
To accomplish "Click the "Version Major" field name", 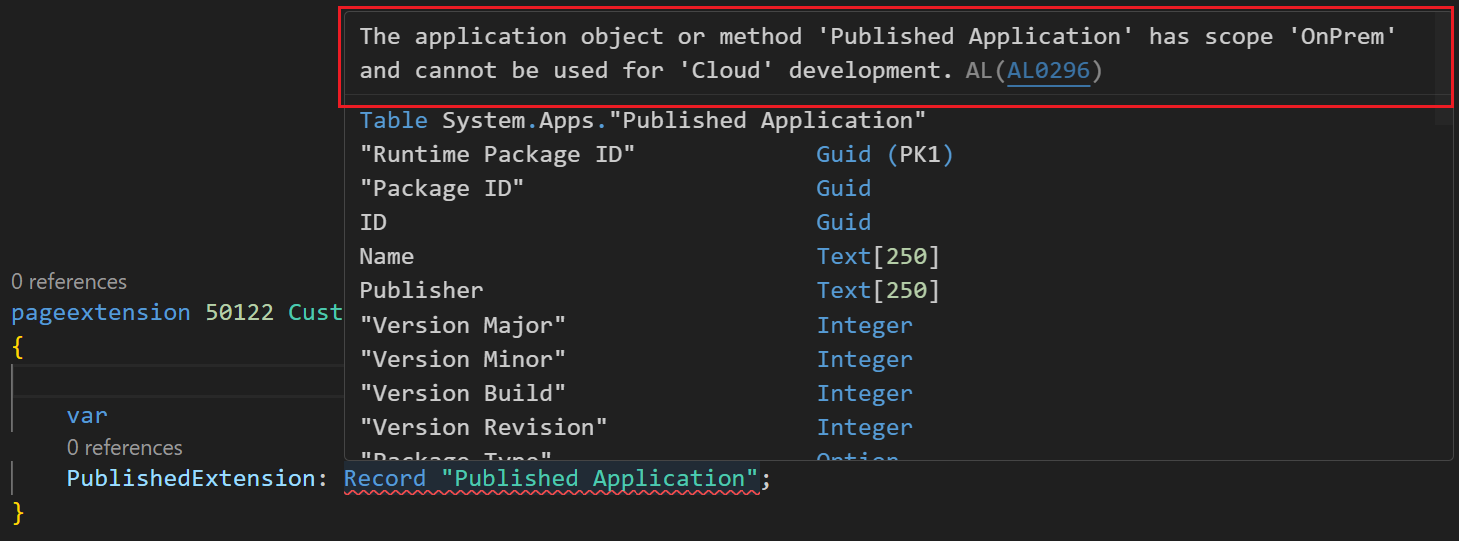I will click(x=463, y=325).
